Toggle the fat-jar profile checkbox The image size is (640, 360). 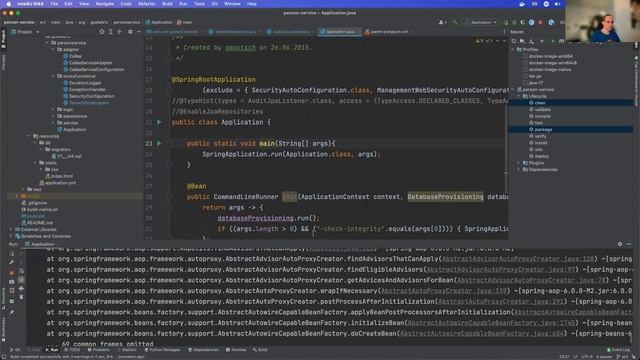click(x=525, y=76)
